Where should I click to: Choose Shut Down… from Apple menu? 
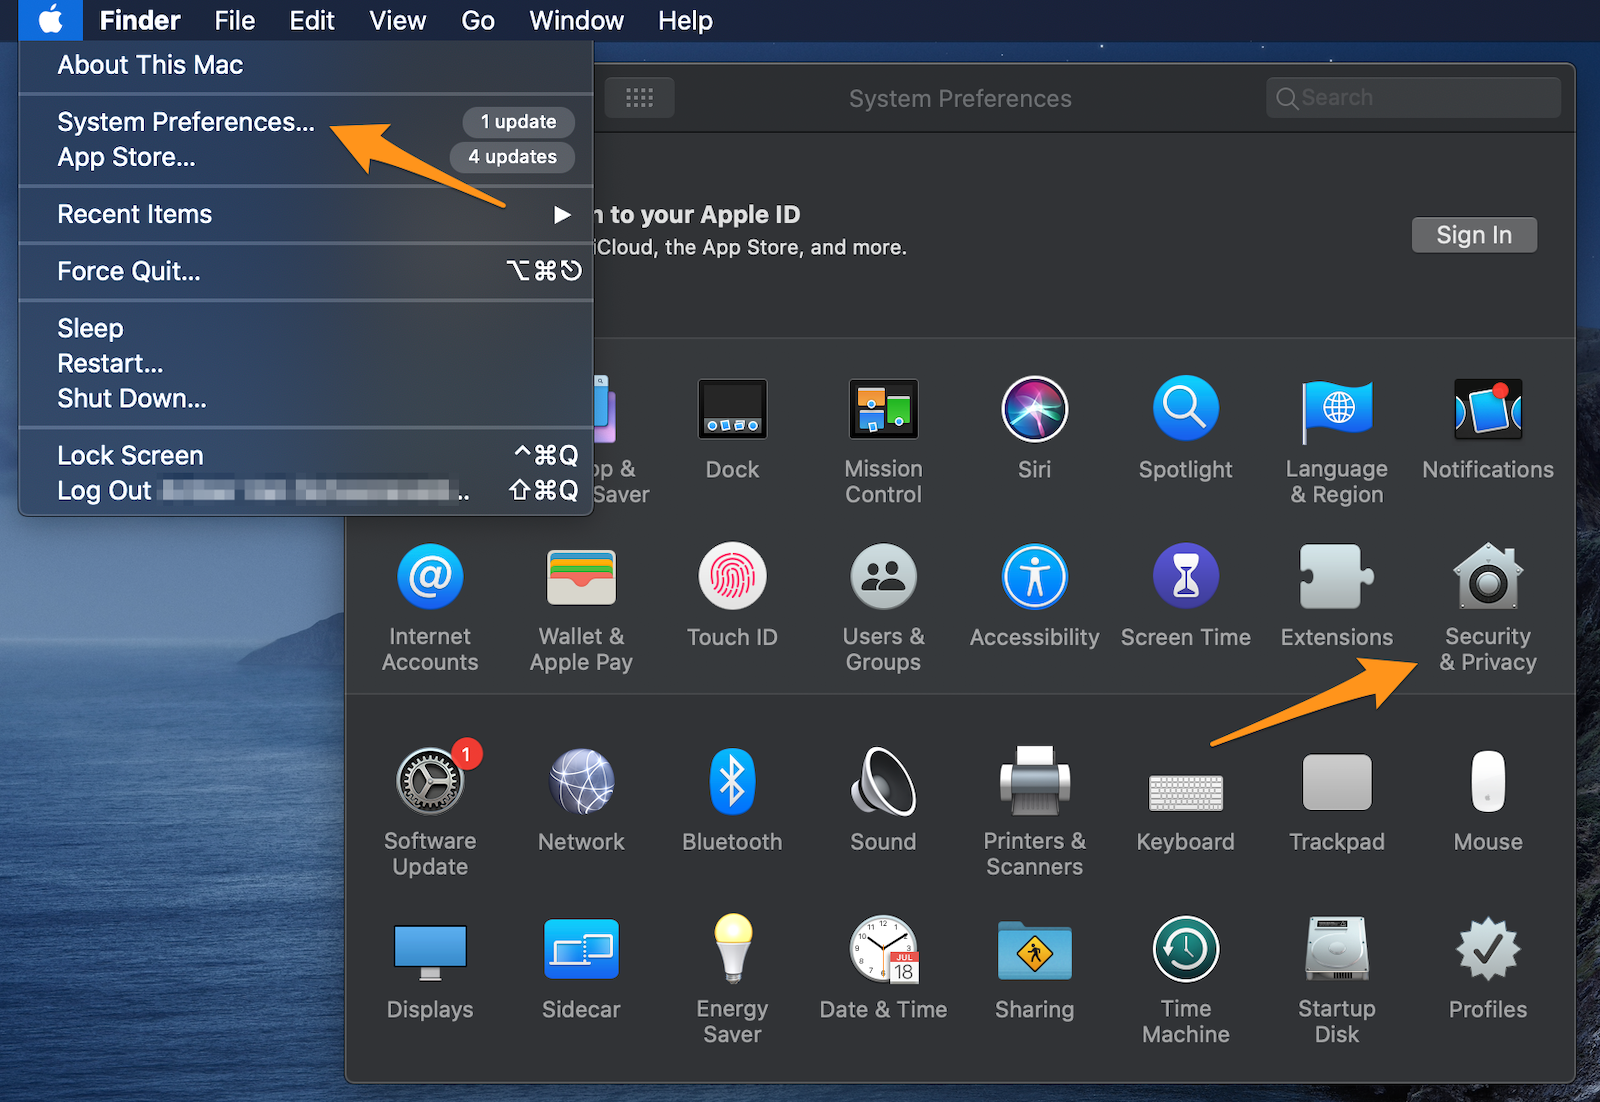click(x=306, y=398)
